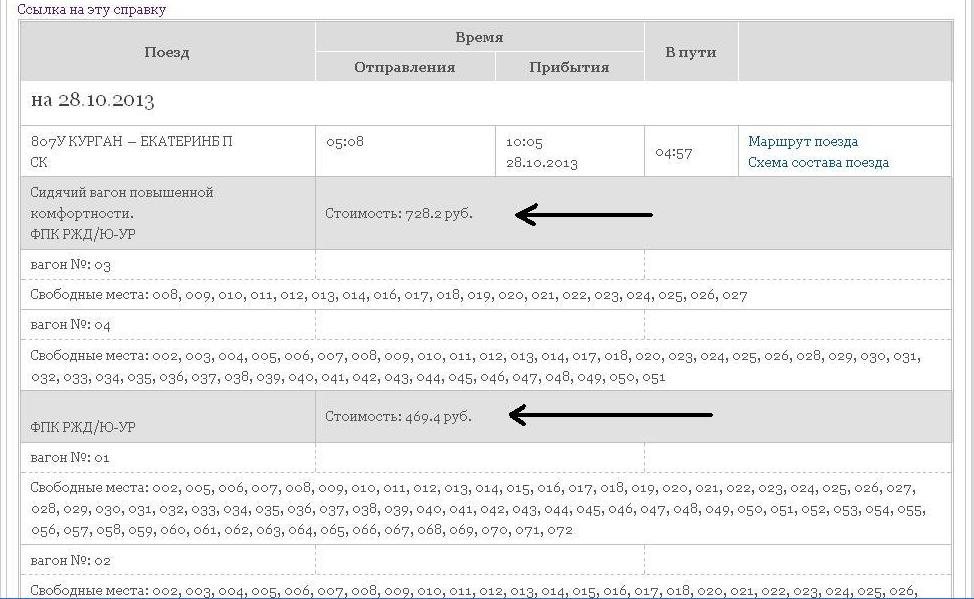Select the 'вагон №: 04' row

pos(71,325)
